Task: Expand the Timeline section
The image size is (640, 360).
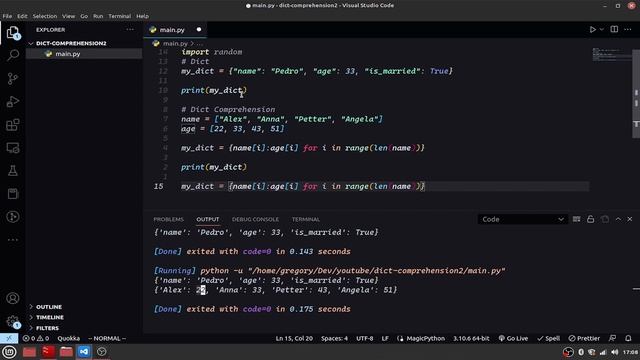Action: point(84,317)
